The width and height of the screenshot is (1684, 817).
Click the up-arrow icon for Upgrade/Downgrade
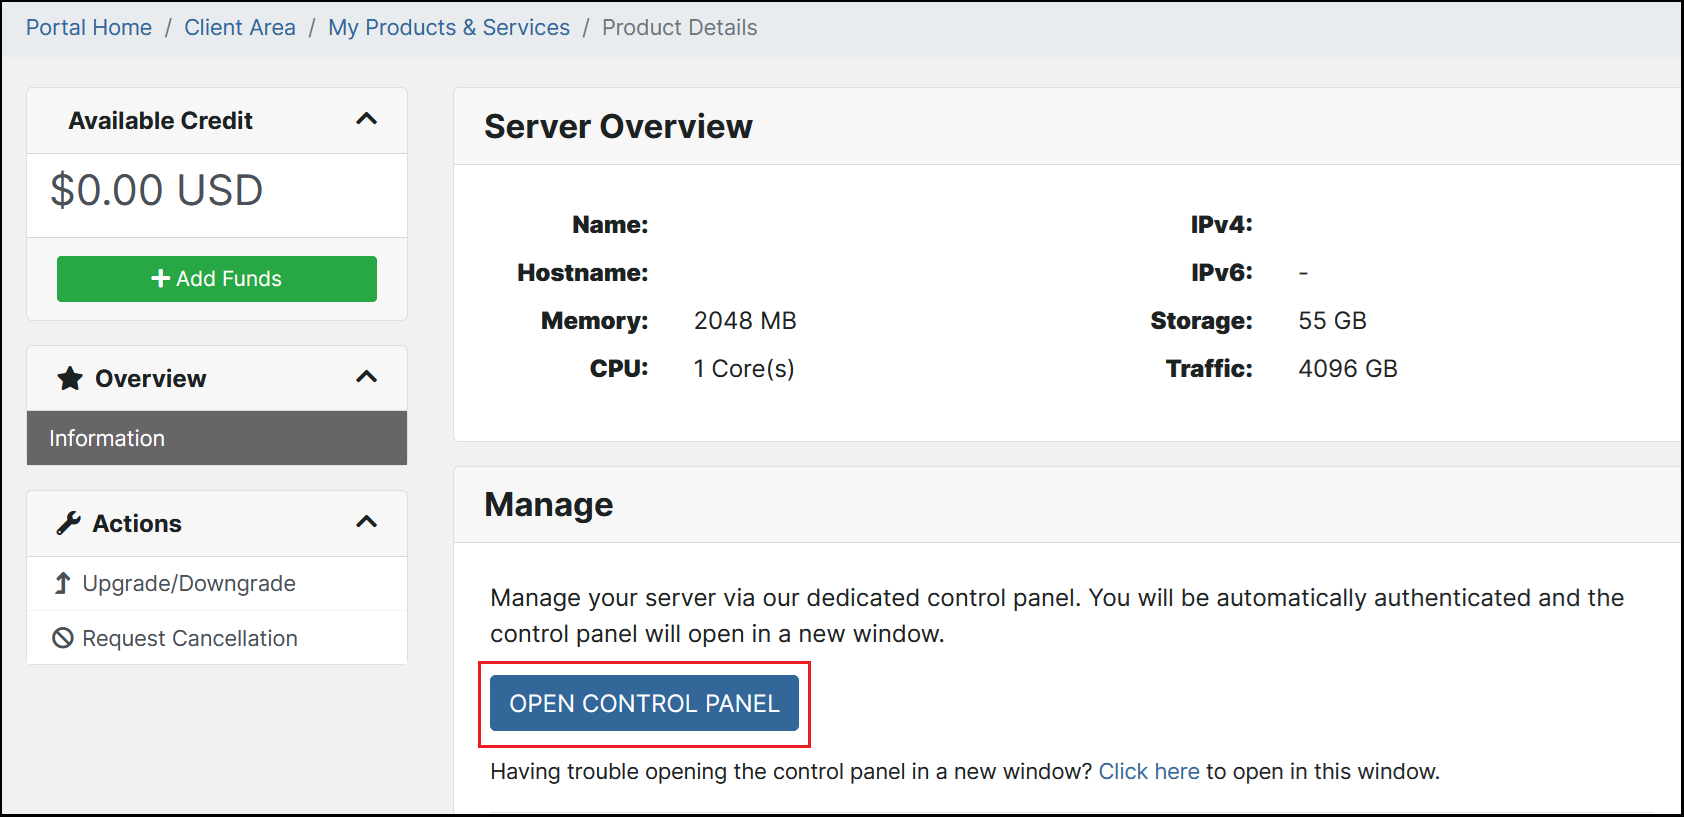(x=63, y=583)
